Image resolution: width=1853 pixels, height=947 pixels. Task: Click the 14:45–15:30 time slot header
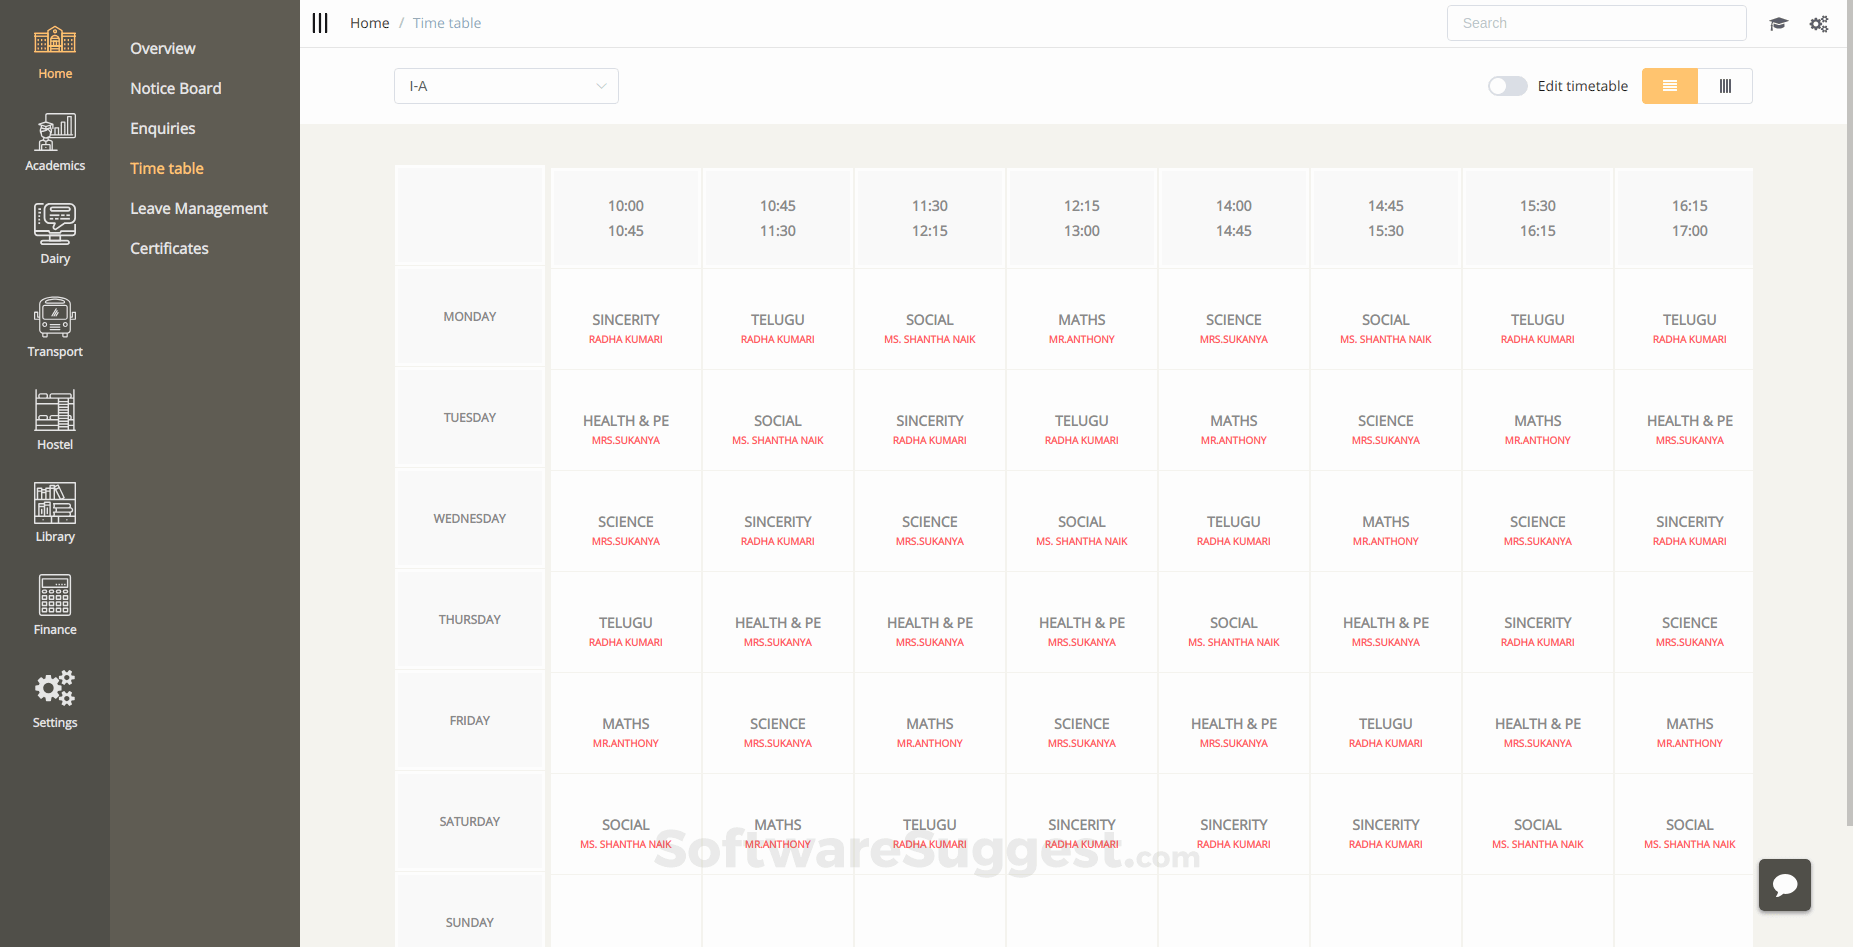click(1386, 218)
